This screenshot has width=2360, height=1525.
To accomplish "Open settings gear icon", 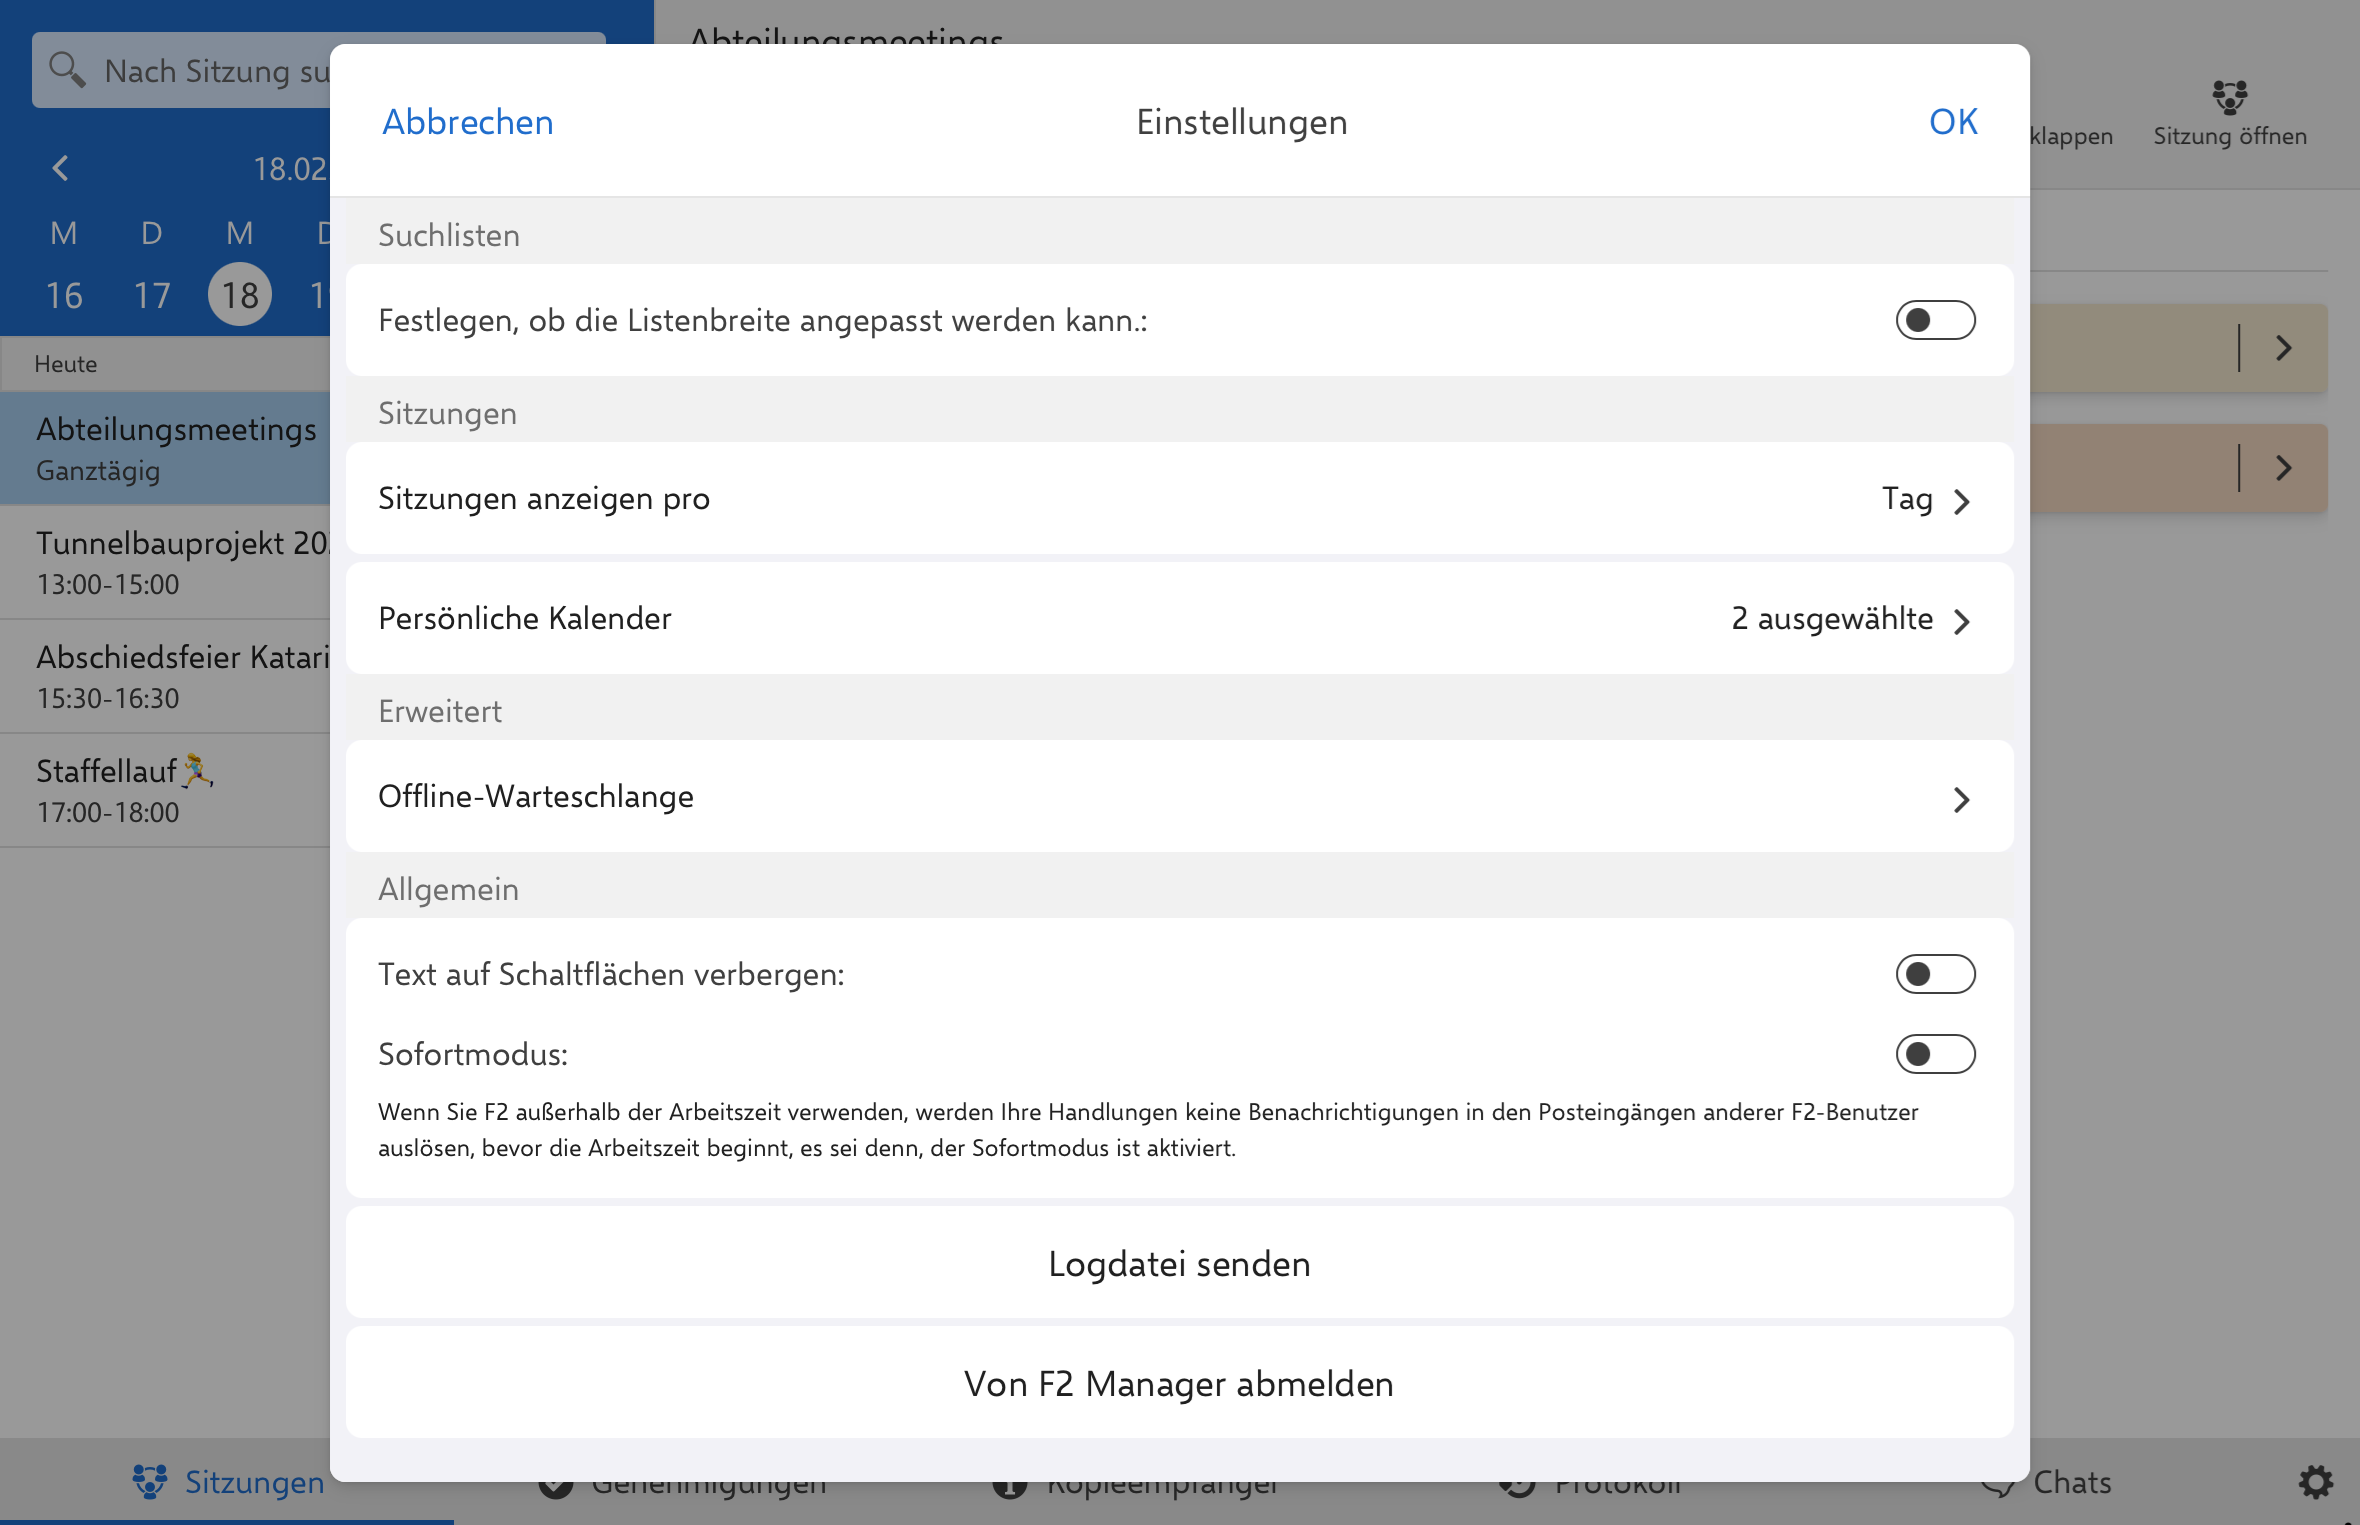I will tap(2315, 1482).
